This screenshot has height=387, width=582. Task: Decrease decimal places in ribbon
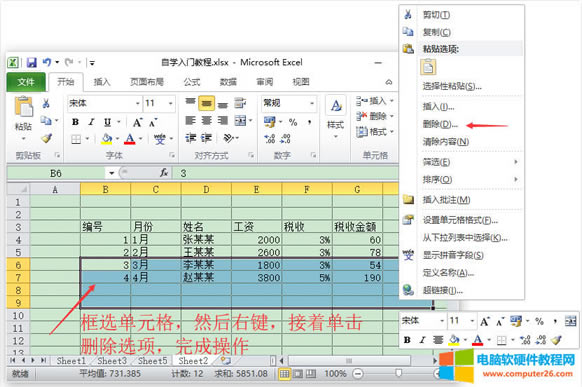(x=285, y=139)
